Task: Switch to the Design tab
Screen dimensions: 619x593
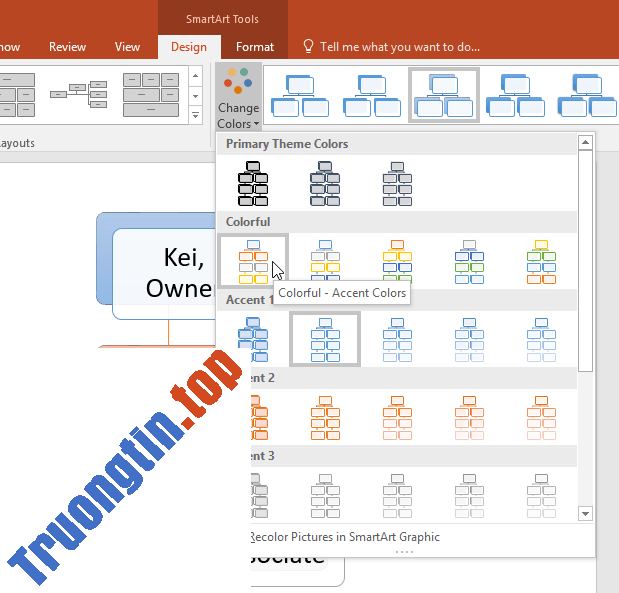Action: pos(189,47)
